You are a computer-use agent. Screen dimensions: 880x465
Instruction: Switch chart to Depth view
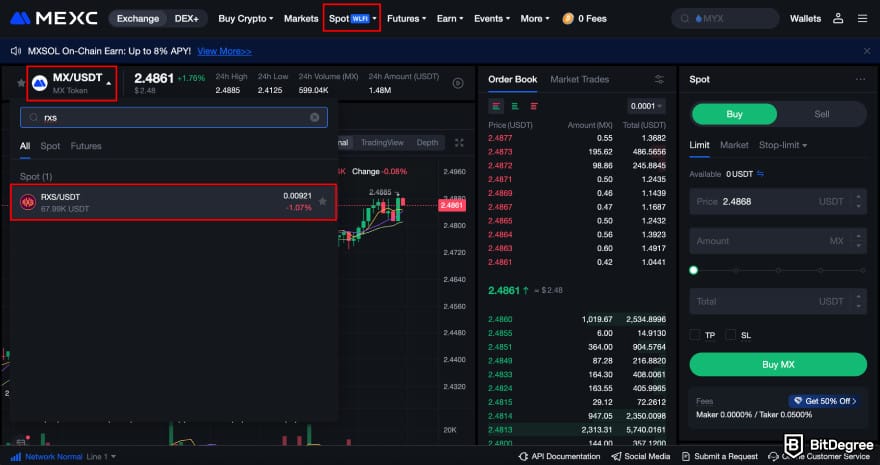coord(427,142)
